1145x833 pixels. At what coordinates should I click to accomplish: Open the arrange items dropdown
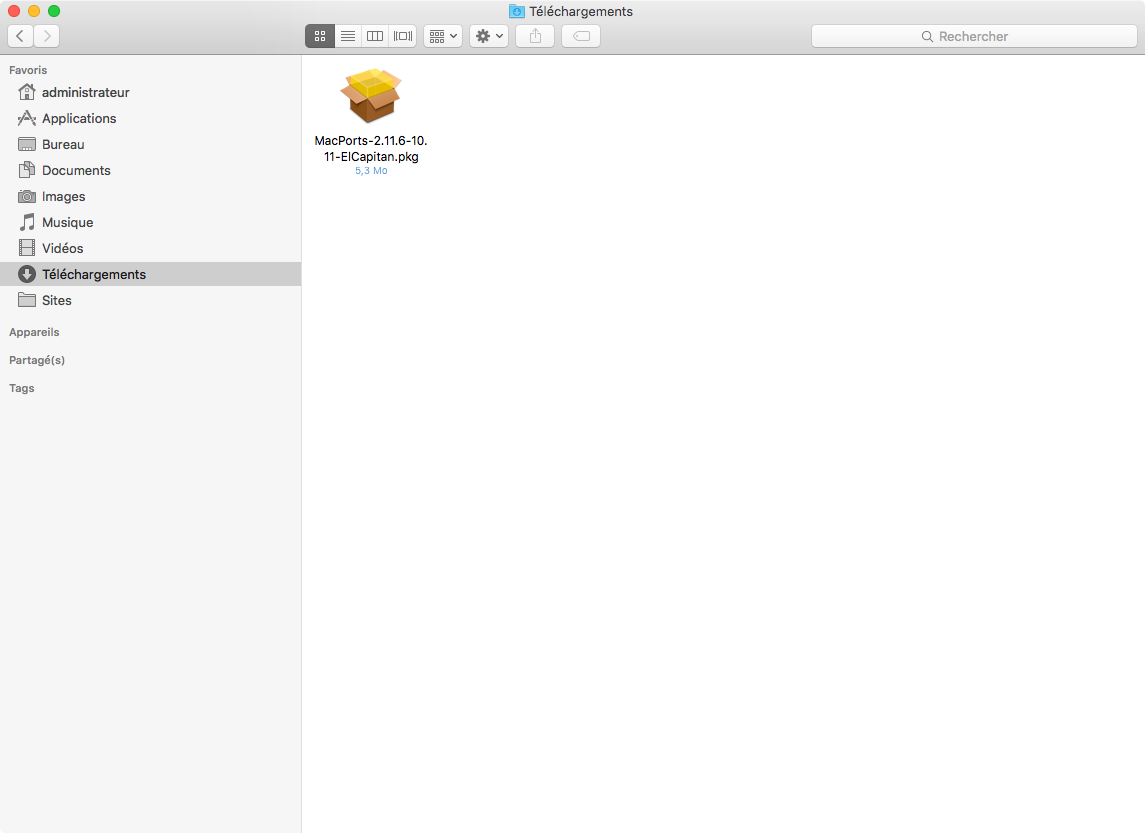tap(442, 36)
